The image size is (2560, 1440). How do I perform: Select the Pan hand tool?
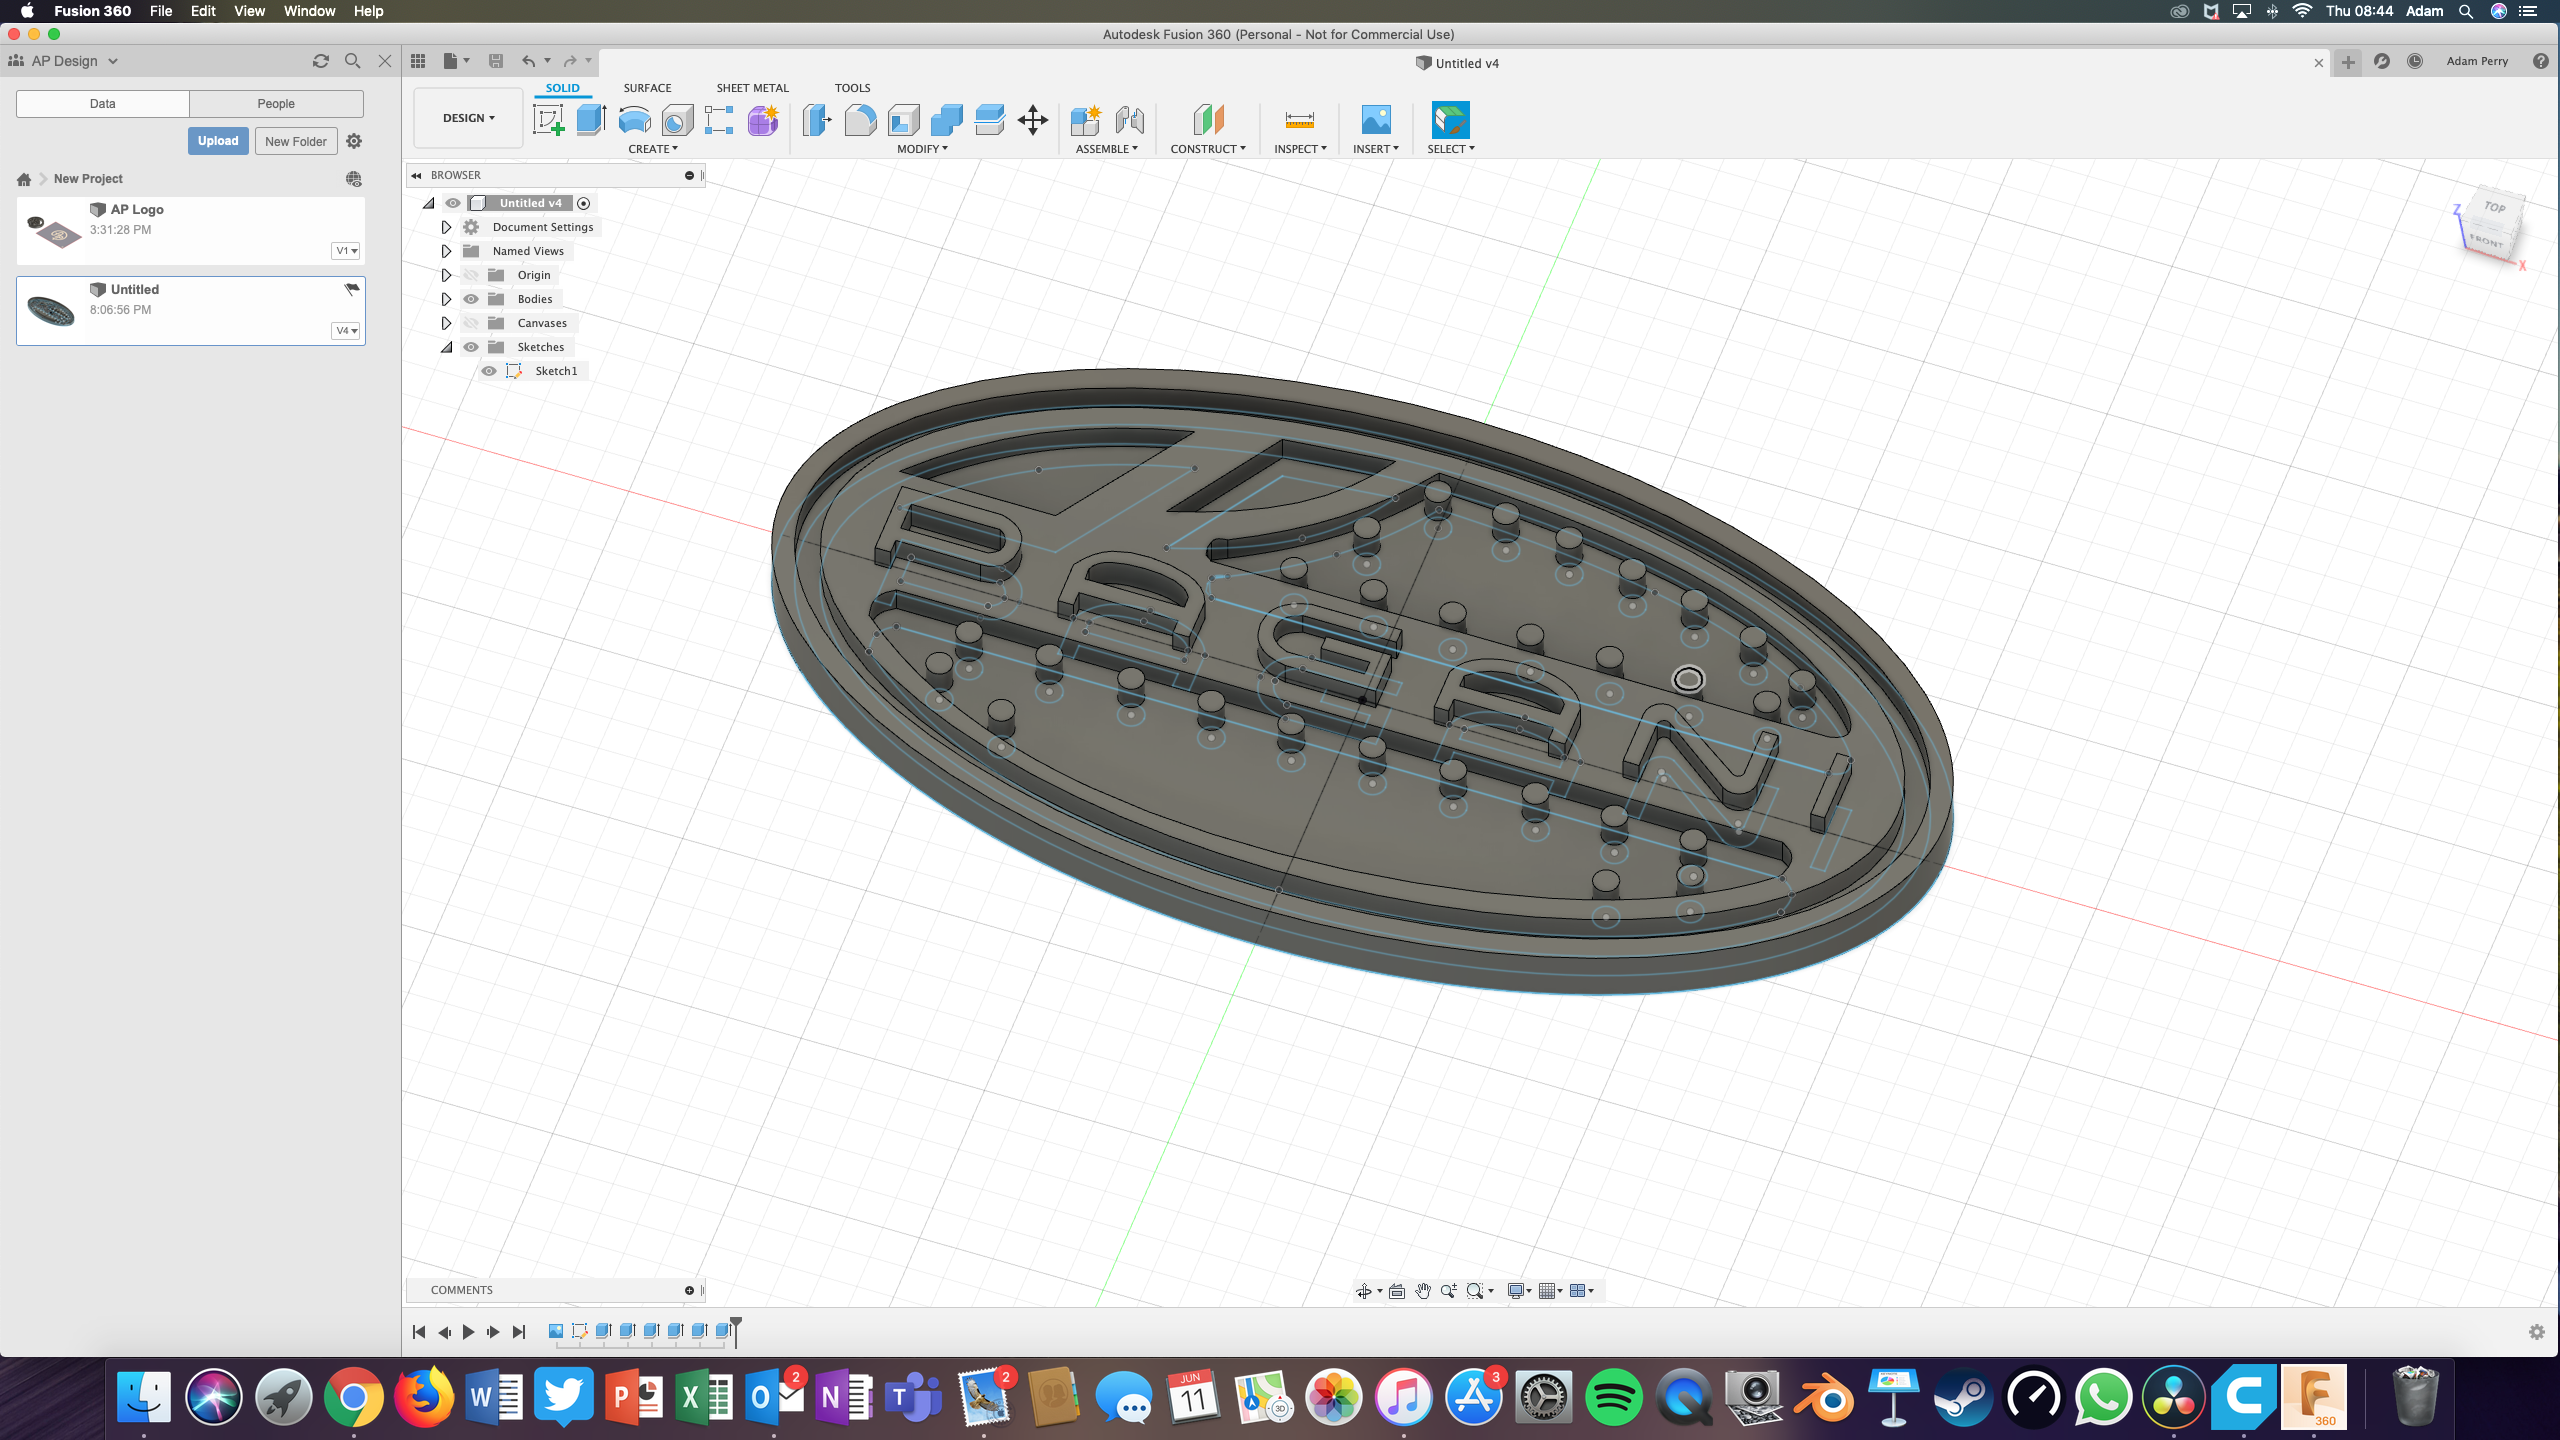[1423, 1291]
